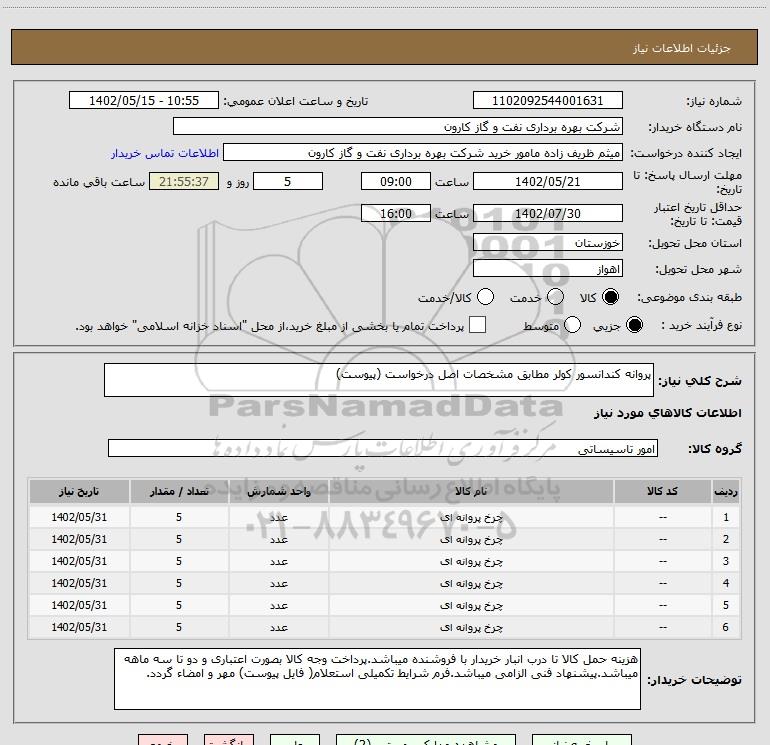Click the توضیحات خریدار text area
Viewport: 770px width, 745px height.
coord(377,679)
